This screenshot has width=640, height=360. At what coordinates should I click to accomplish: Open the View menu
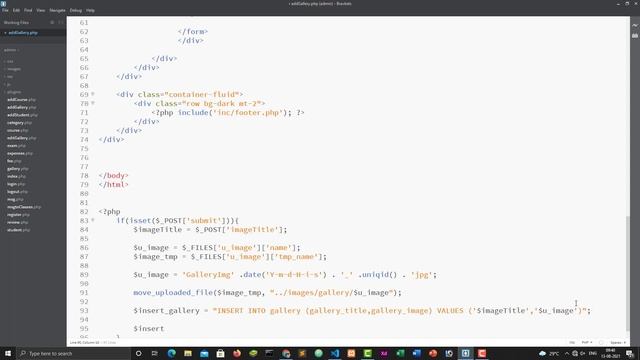click(x=40, y=10)
